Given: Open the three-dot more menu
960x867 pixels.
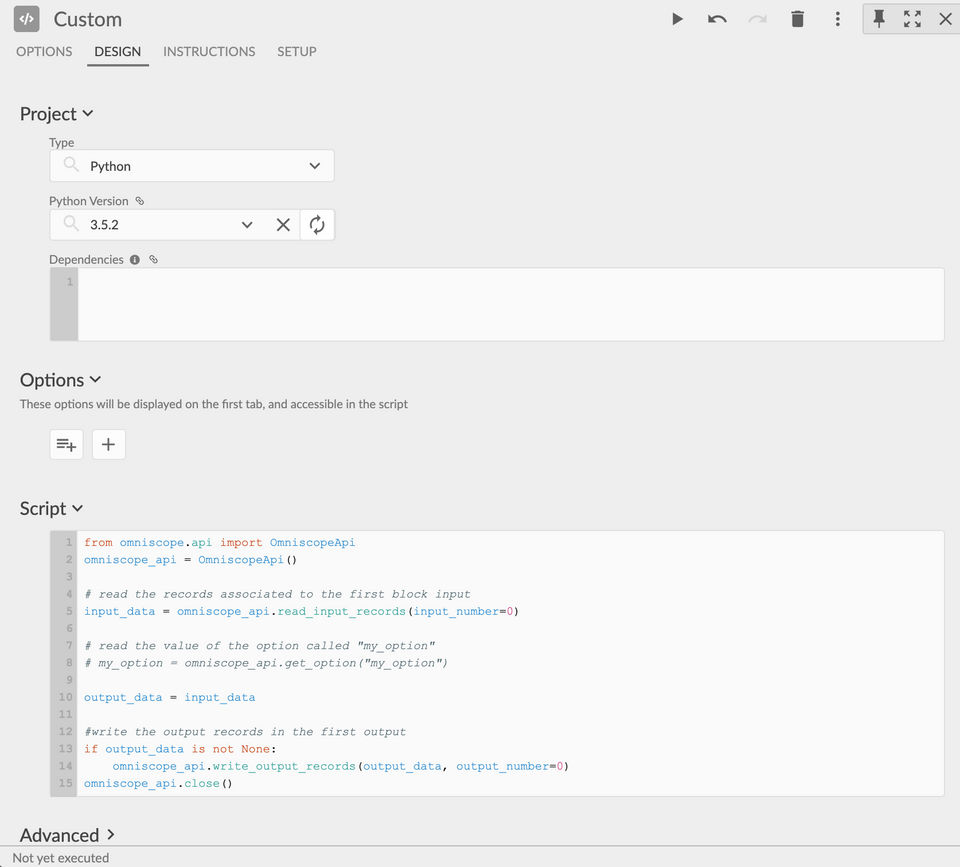Looking at the screenshot, I should click(x=838, y=19).
